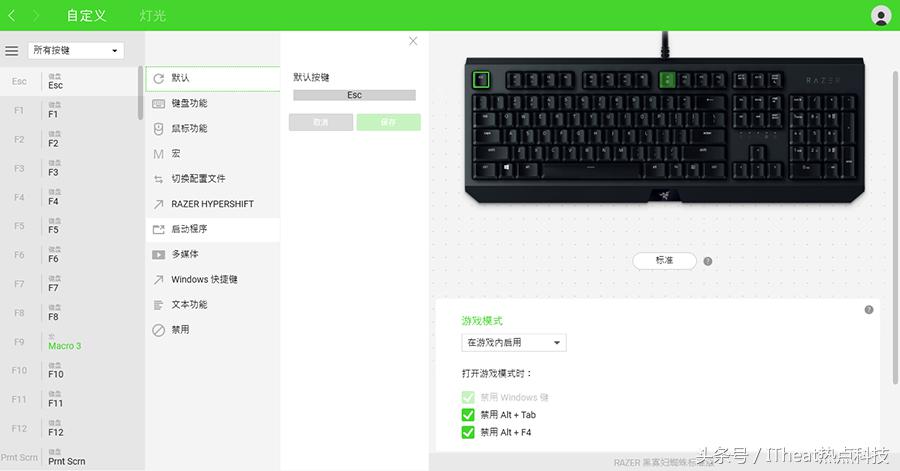Select 键盘功能 keyboard function icon
Image resolution: width=900 pixels, height=471 pixels.
[x=158, y=103]
